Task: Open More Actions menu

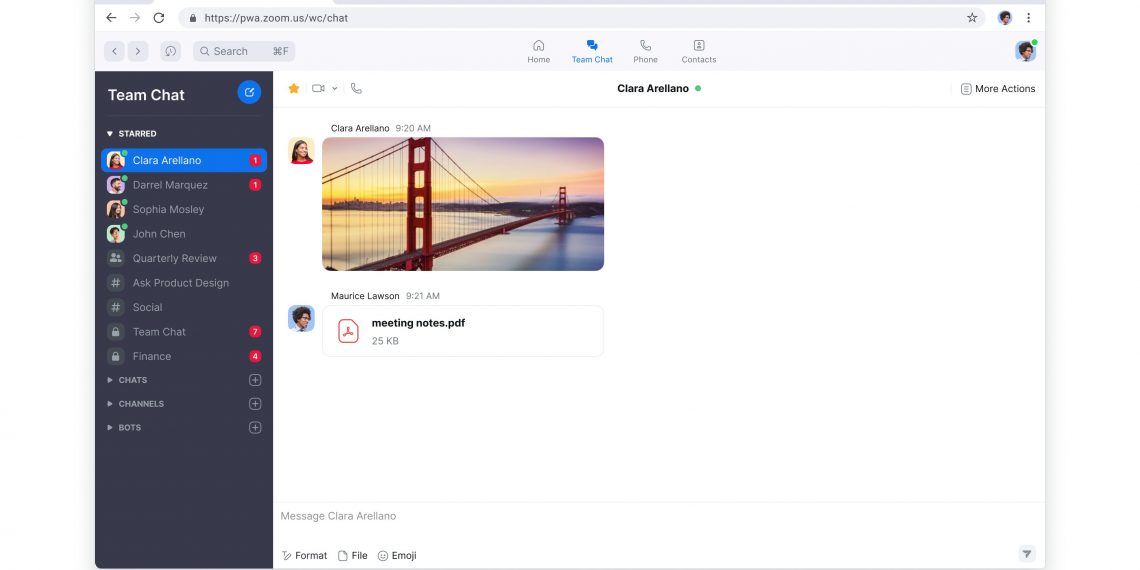Action: [x=998, y=89]
